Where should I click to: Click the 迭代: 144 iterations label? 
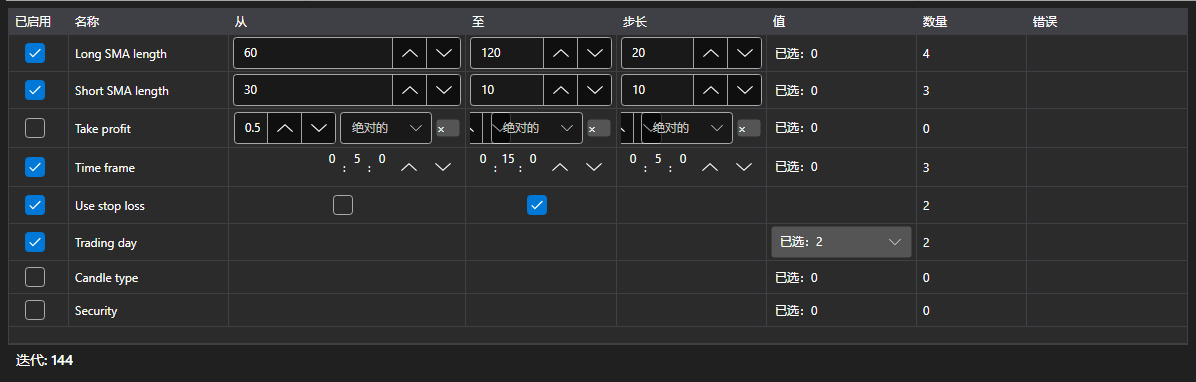[44, 360]
